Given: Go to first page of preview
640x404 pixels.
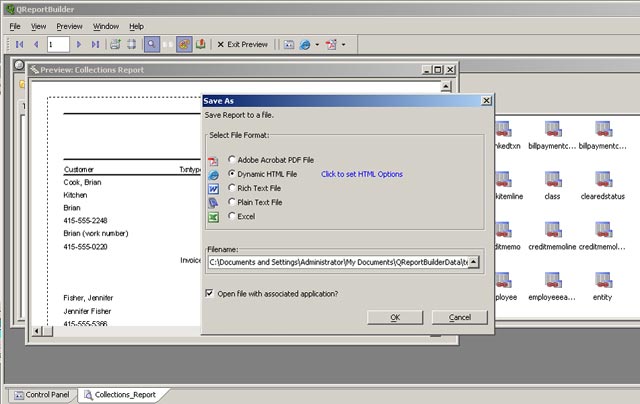Looking at the screenshot, I should pos(19,44).
